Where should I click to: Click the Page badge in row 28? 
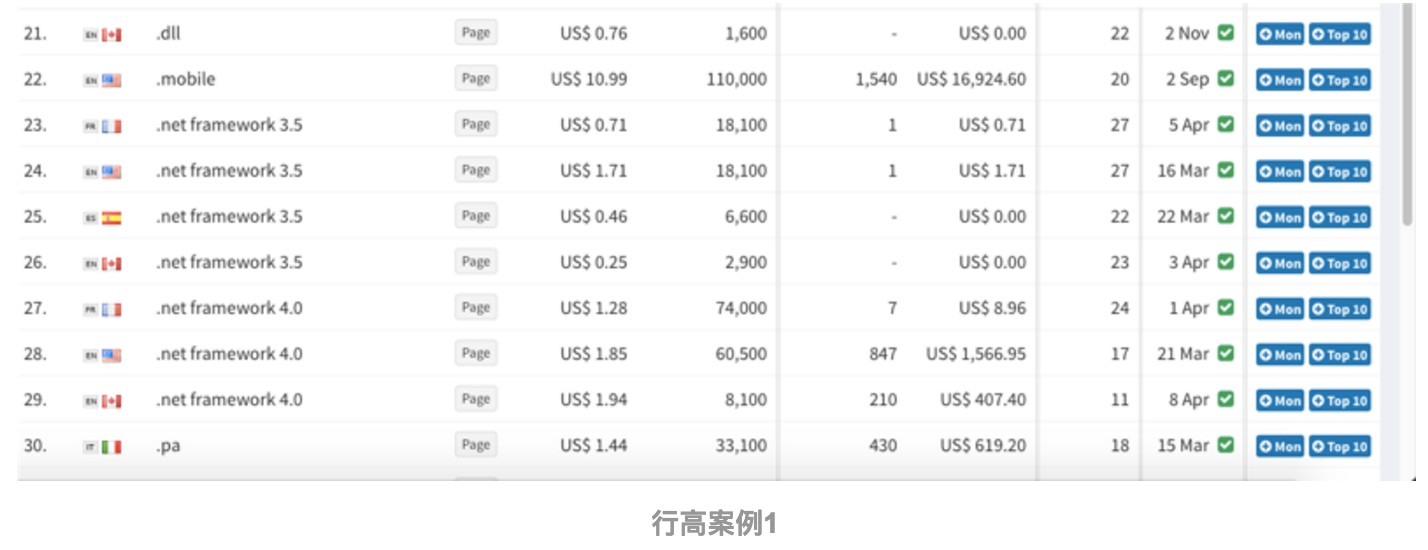[x=476, y=353]
